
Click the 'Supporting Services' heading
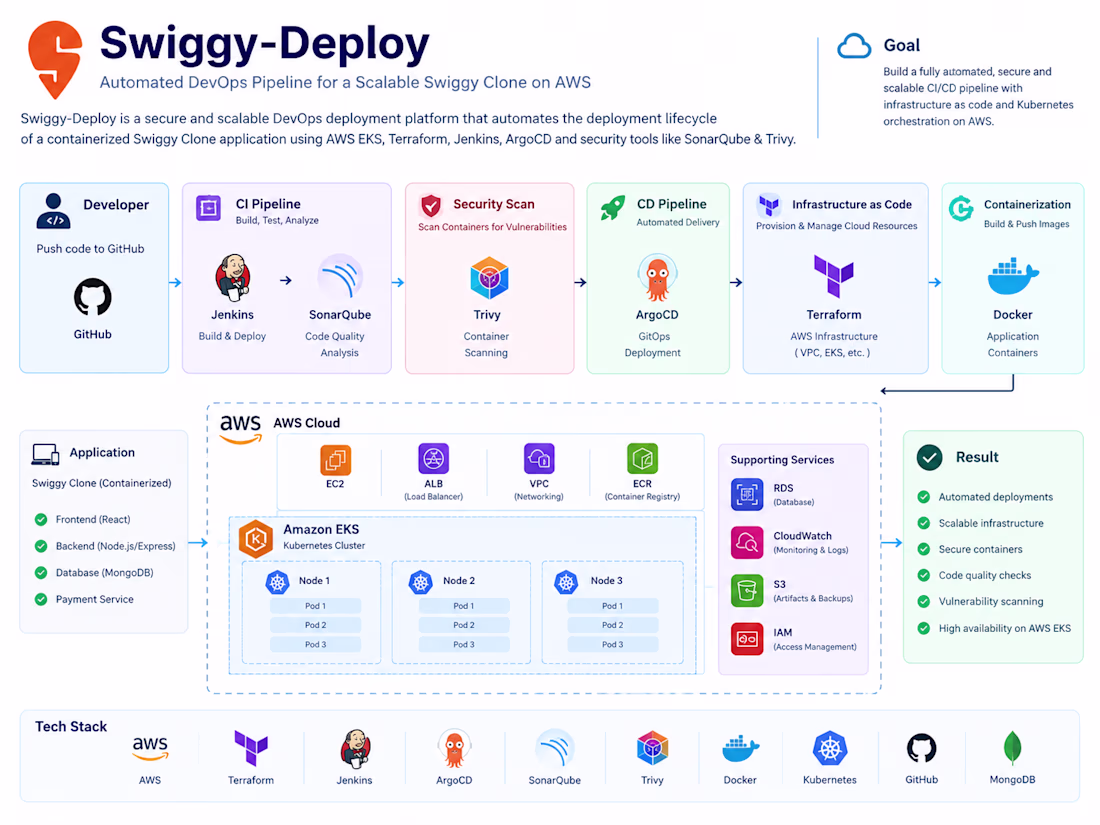coord(782,460)
